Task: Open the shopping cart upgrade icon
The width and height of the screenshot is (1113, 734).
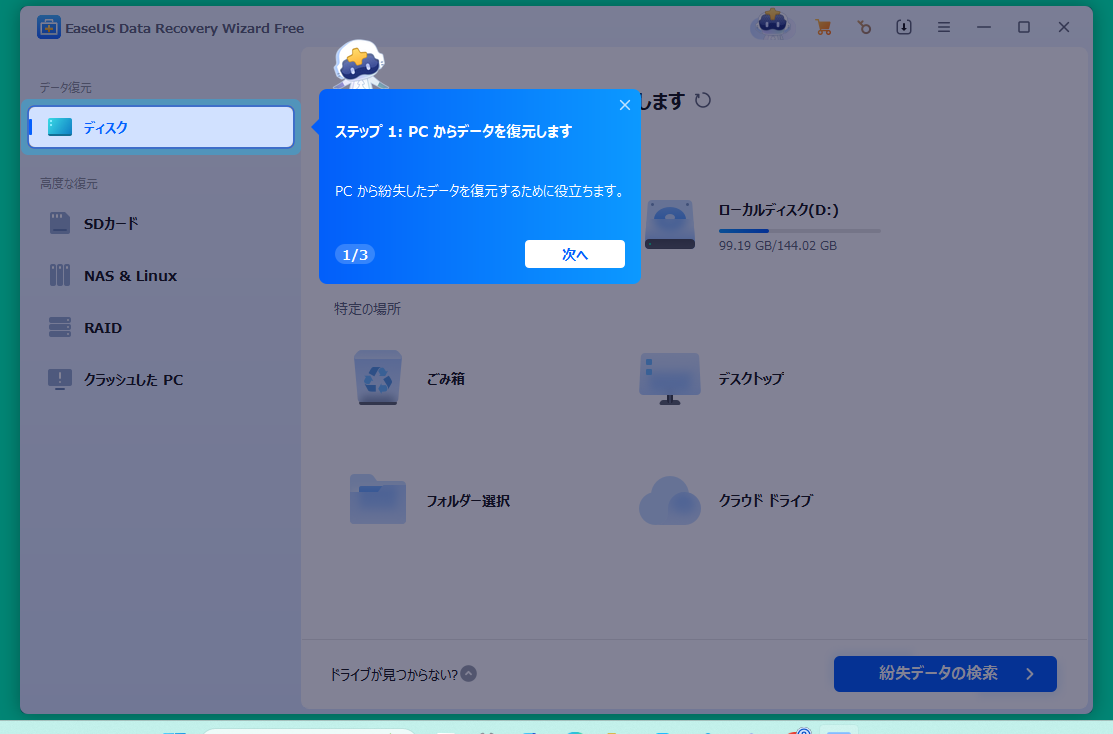Action: (823, 28)
